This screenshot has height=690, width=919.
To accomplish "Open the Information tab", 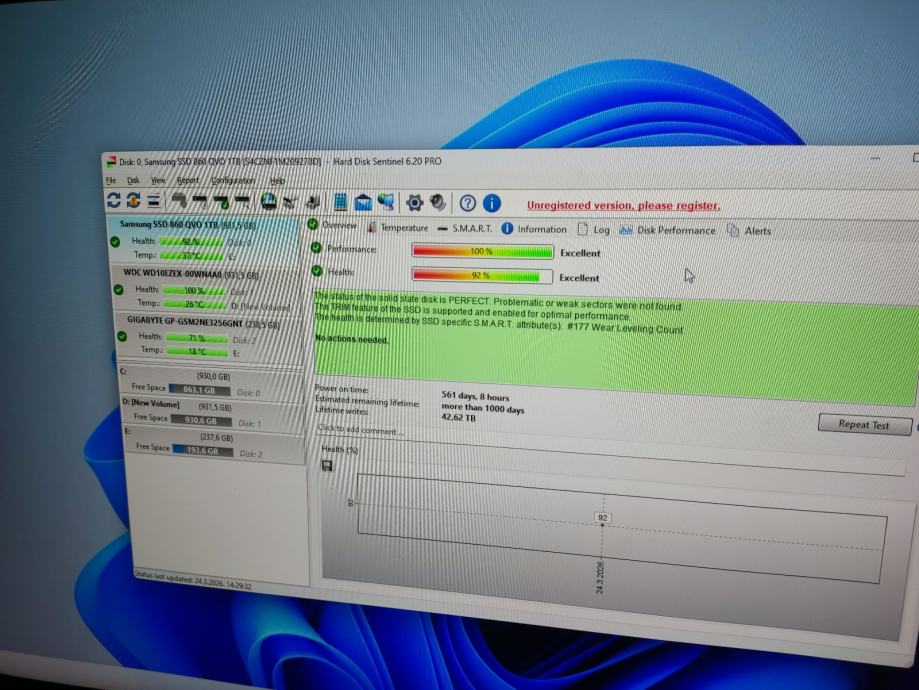I will [535, 229].
